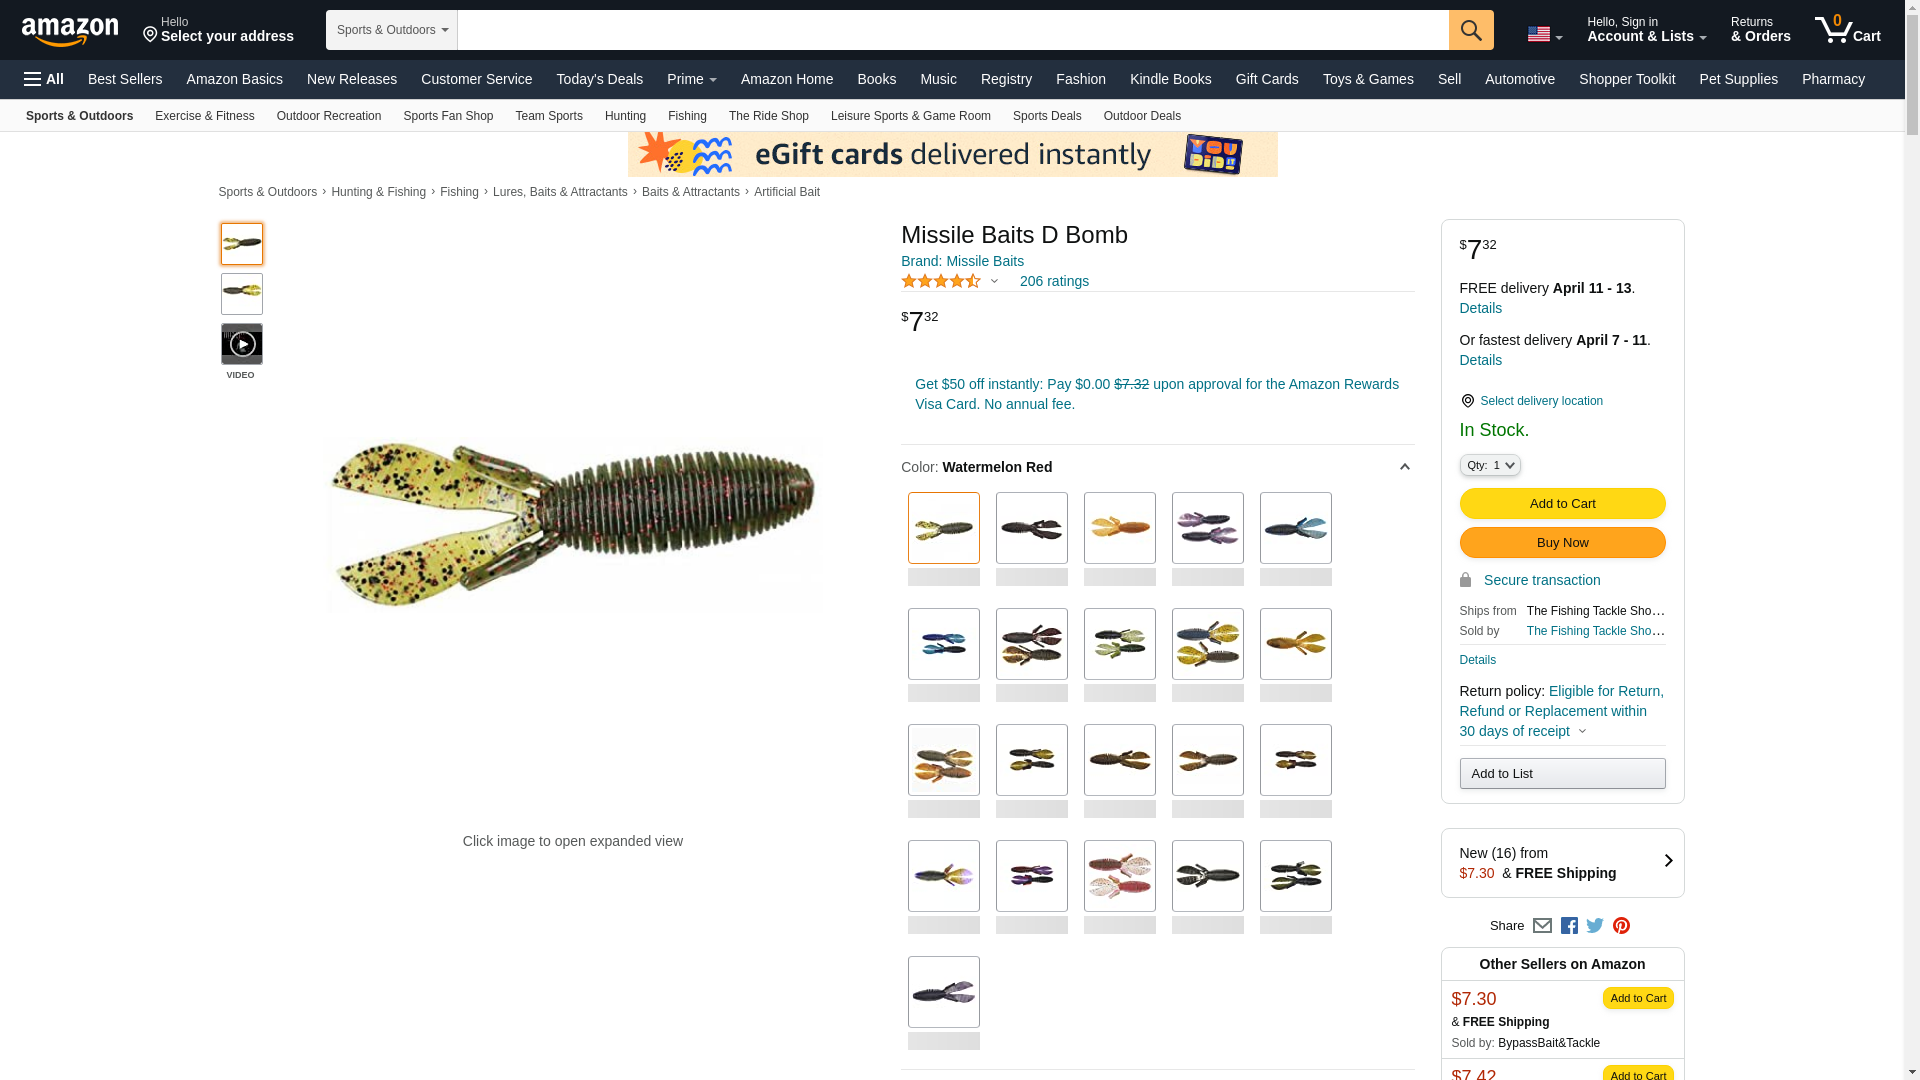This screenshot has height=1080, width=1920.
Task: Share via the email envelope icon
Action: click(x=1542, y=926)
